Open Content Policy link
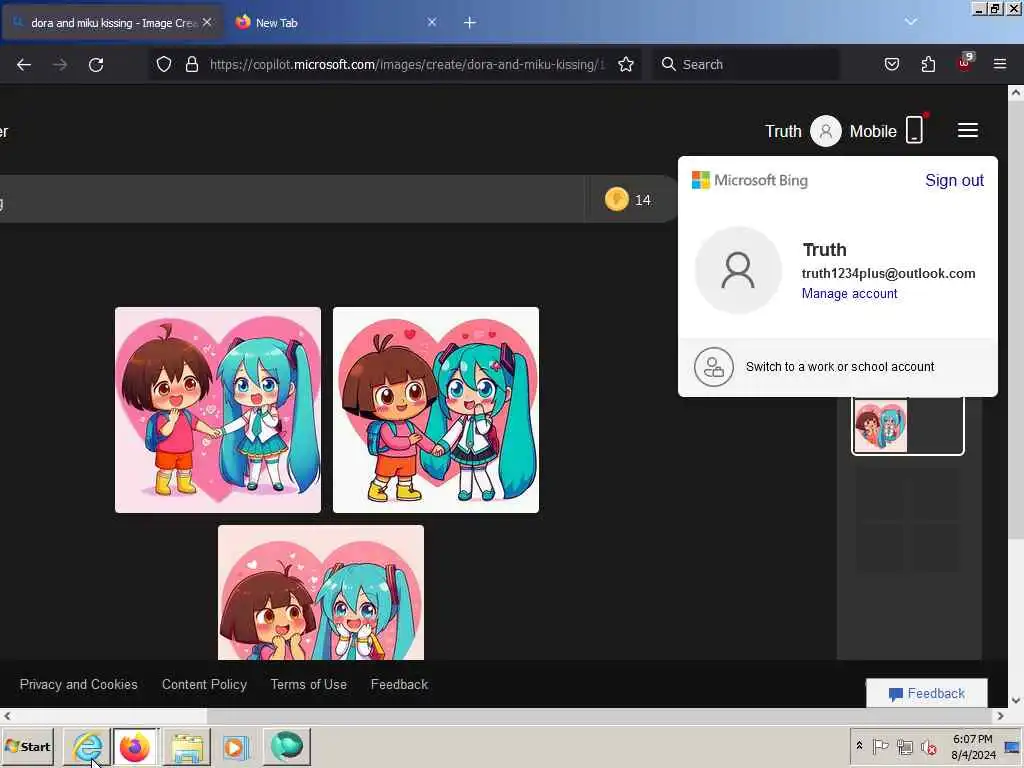 (204, 684)
